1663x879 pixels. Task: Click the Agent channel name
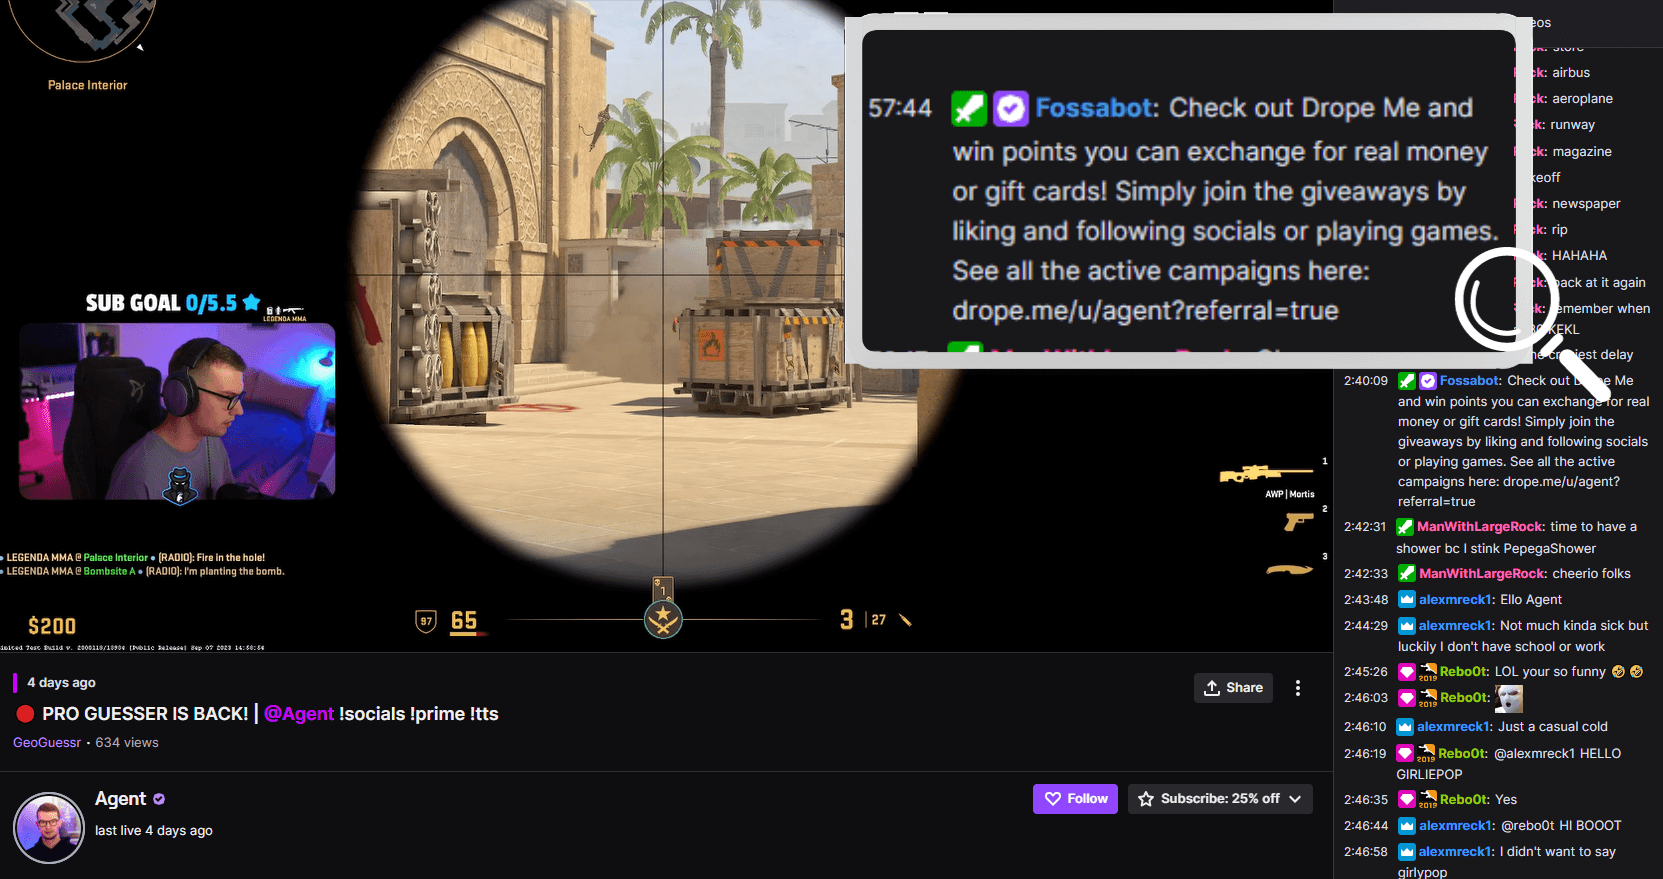[x=120, y=799]
